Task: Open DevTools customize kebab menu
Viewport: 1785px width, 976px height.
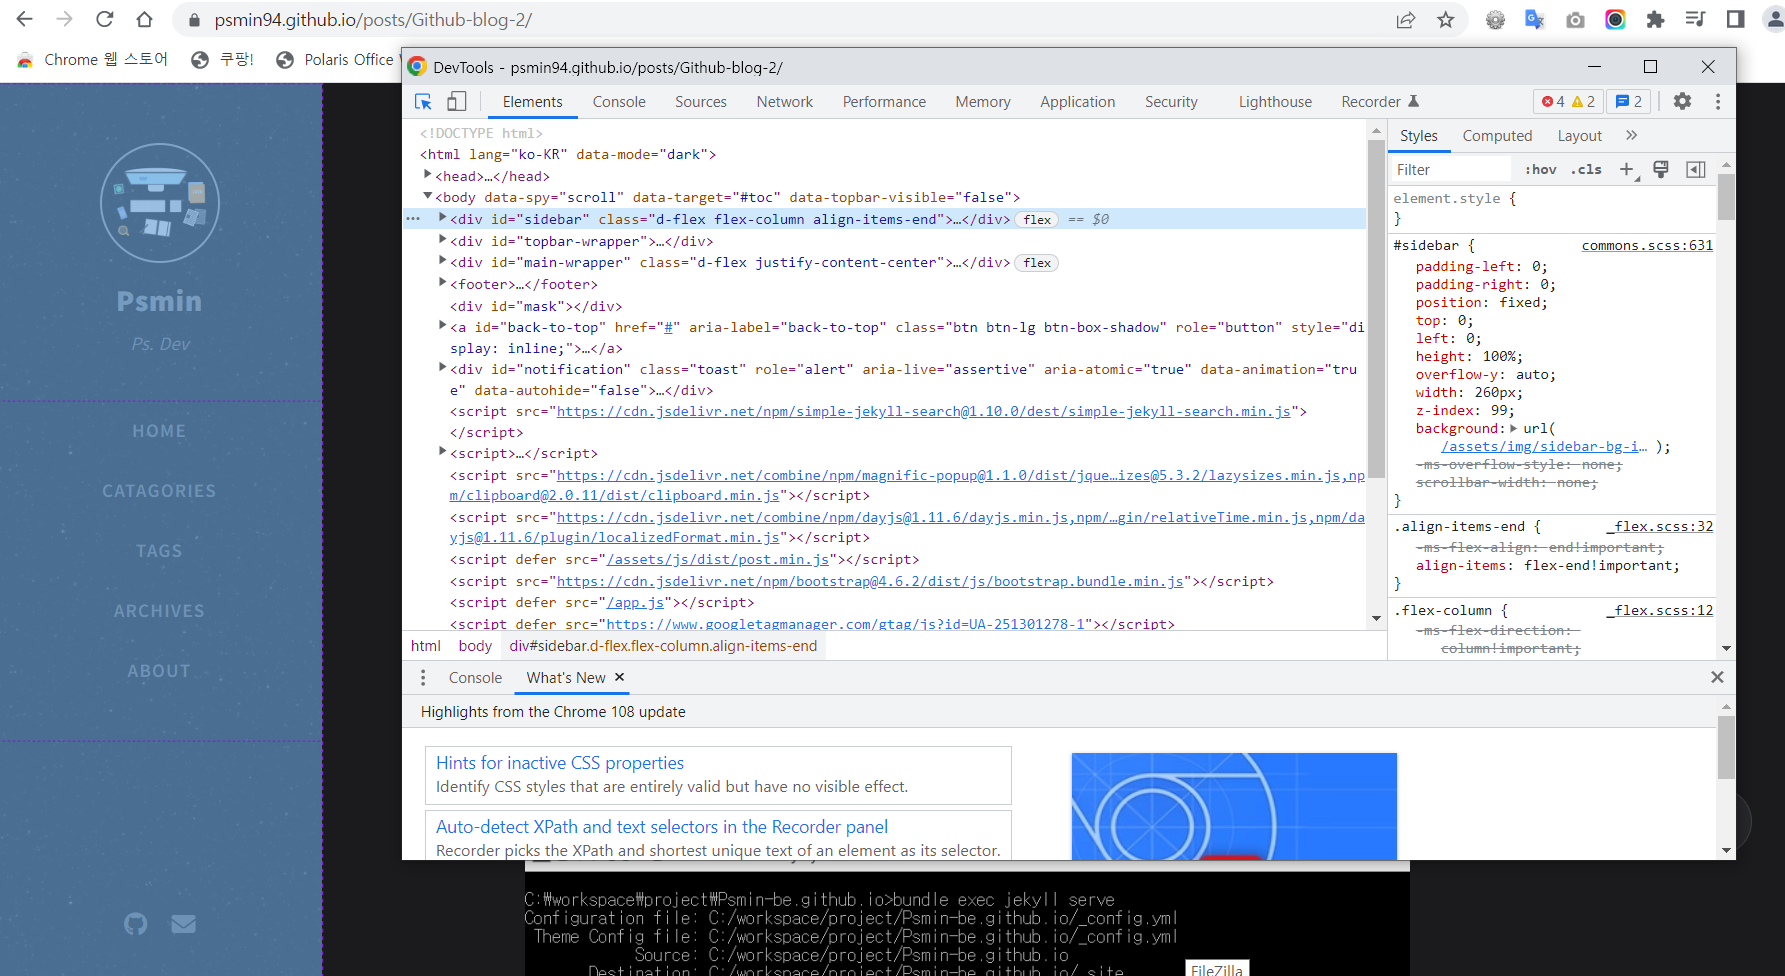Action: tap(1718, 101)
